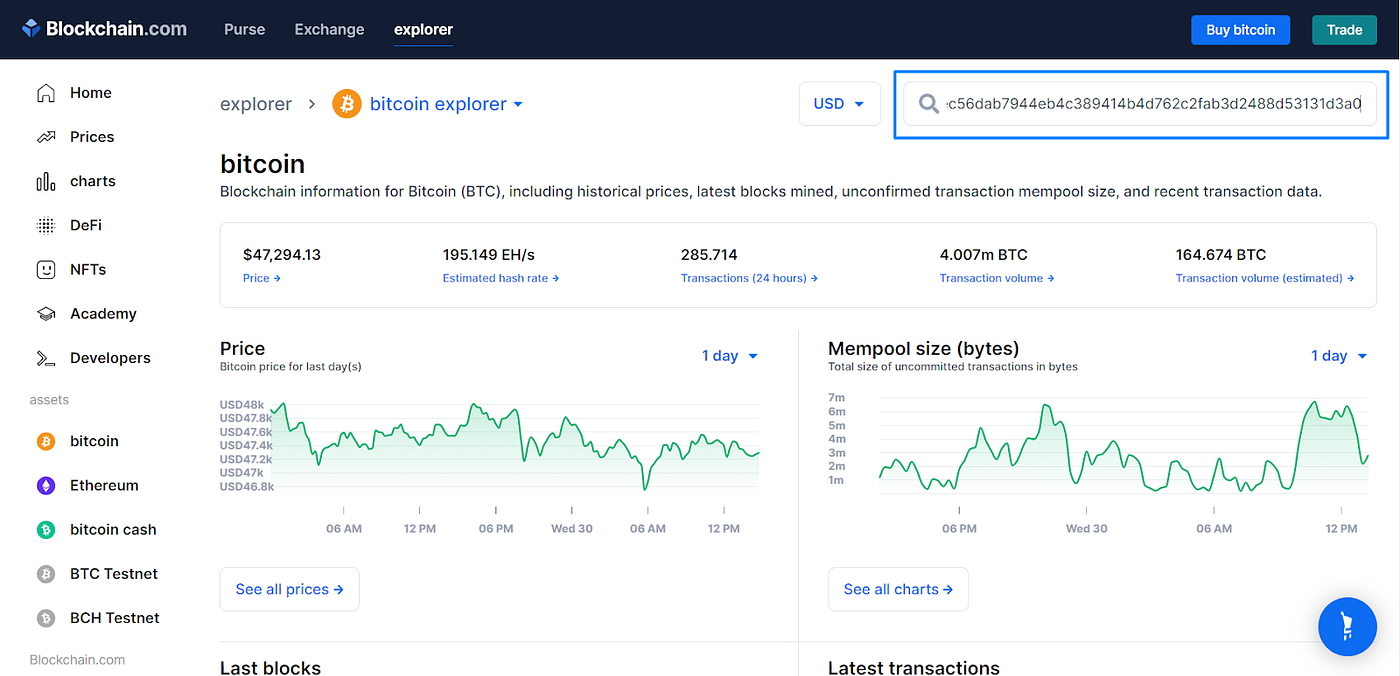Open Transactions (24 hours) link
The height and width of the screenshot is (676, 1400).
tap(749, 278)
